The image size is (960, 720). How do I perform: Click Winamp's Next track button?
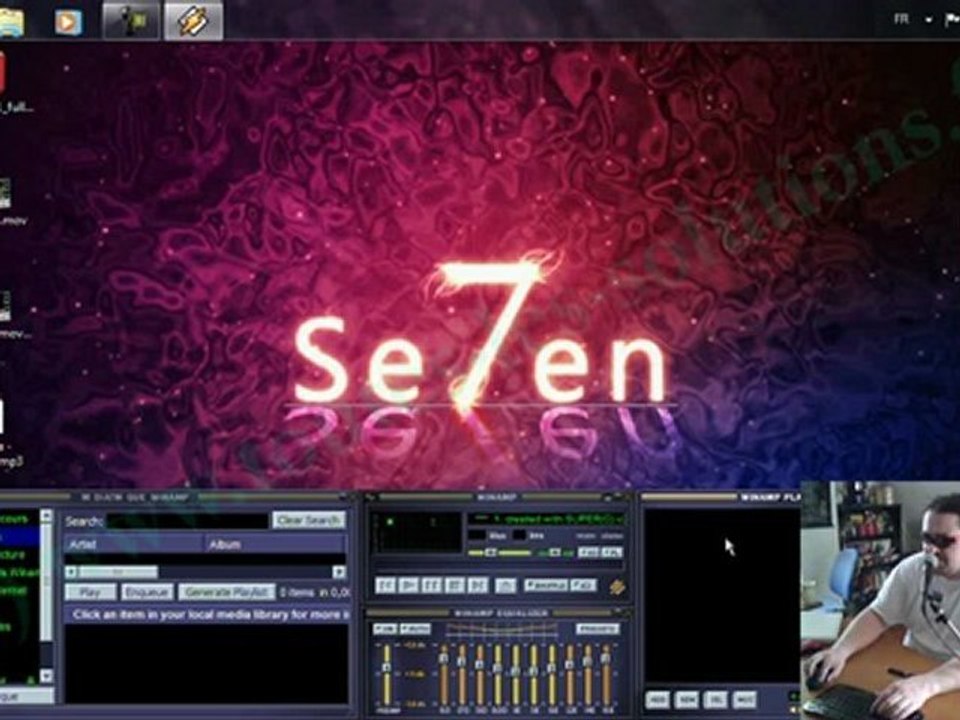click(x=478, y=585)
